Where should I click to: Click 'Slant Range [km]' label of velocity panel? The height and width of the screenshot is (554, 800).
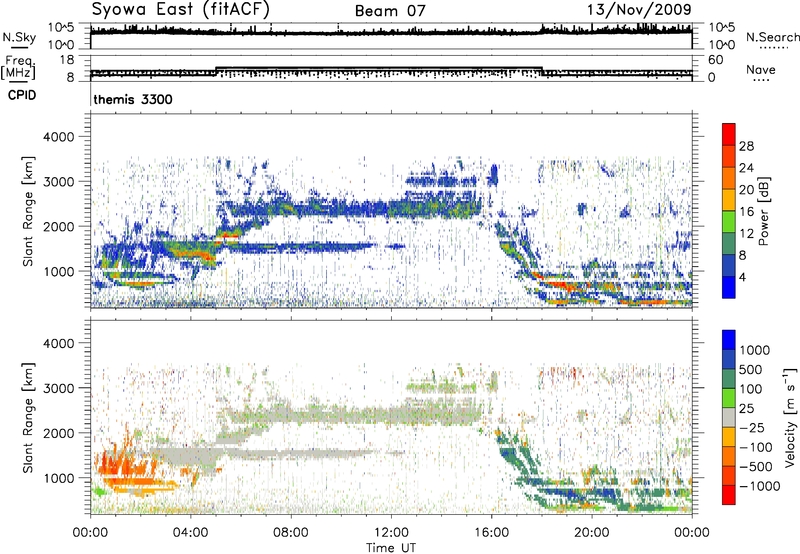(x=28, y=418)
